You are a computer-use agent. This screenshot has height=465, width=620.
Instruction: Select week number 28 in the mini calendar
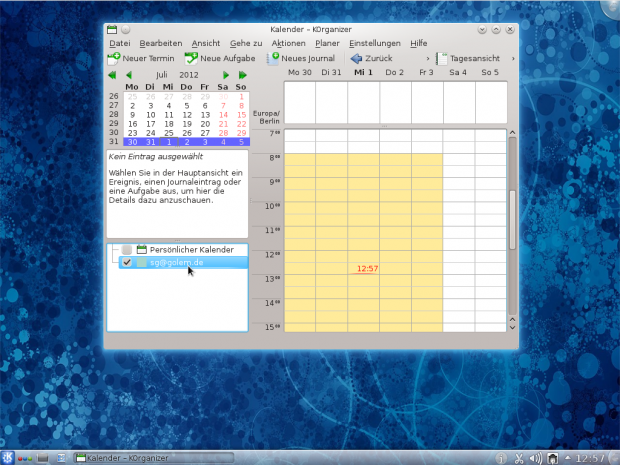[x=114, y=114]
